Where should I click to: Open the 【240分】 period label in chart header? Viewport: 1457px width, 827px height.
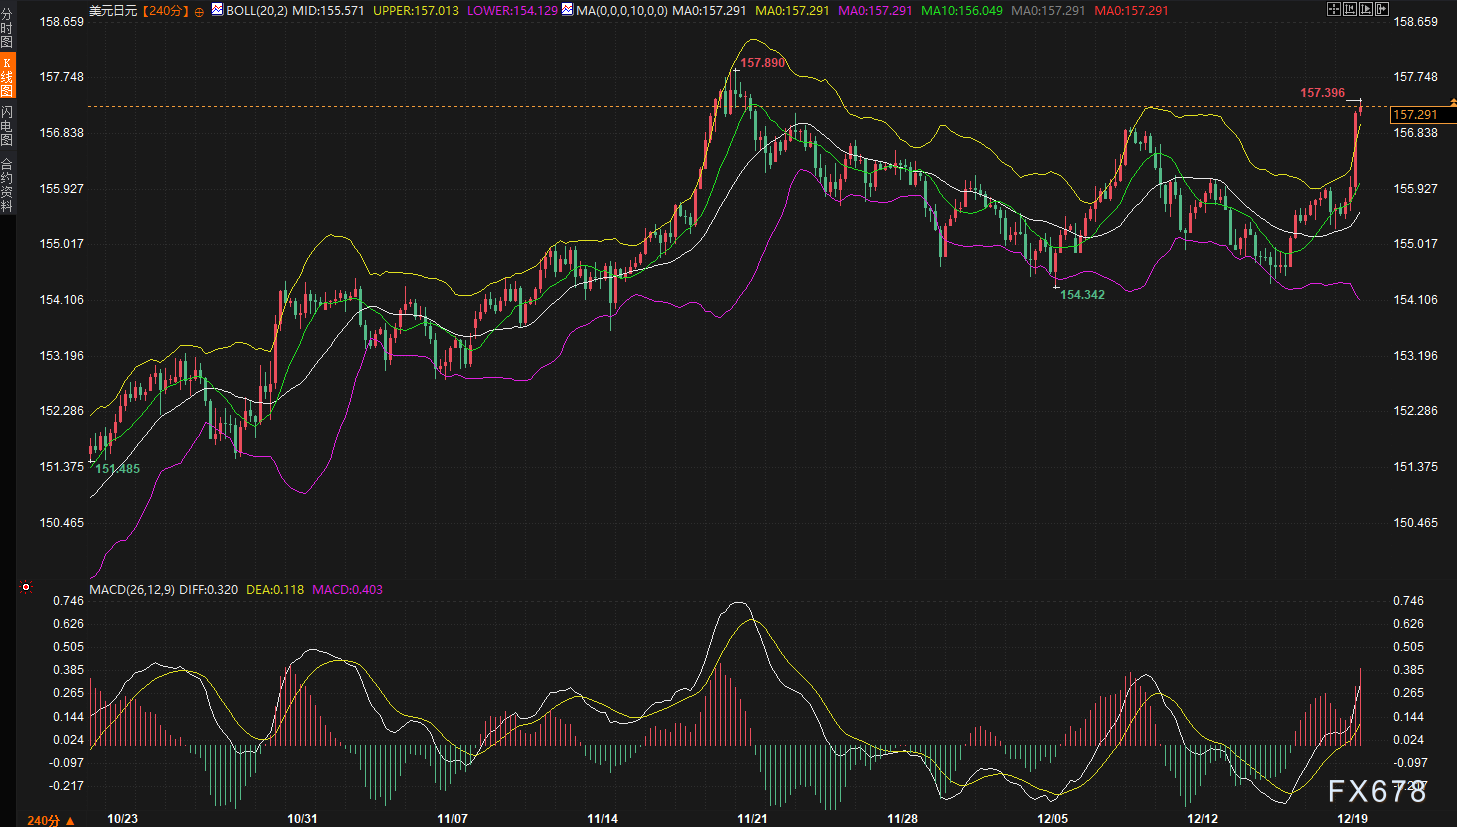coord(165,11)
